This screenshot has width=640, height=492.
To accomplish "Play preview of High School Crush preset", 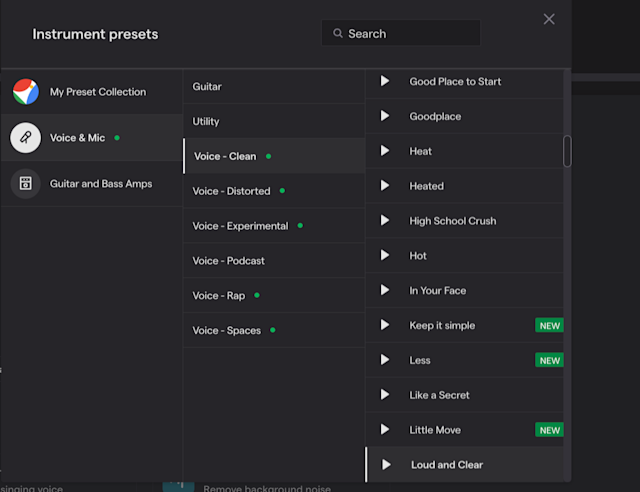I will [384, 220].
